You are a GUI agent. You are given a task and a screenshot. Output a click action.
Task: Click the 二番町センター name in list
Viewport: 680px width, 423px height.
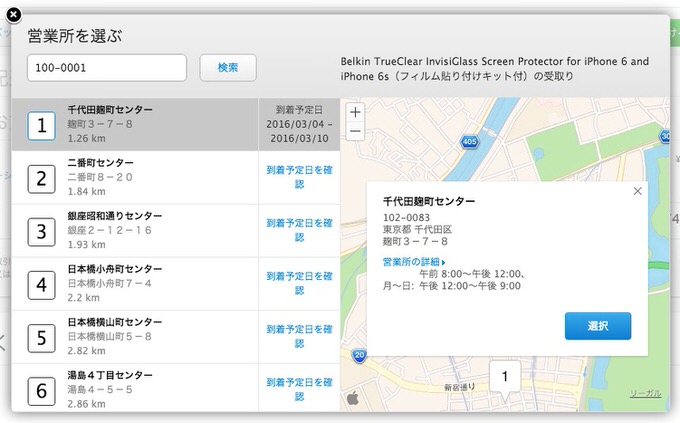pos(101,163)
